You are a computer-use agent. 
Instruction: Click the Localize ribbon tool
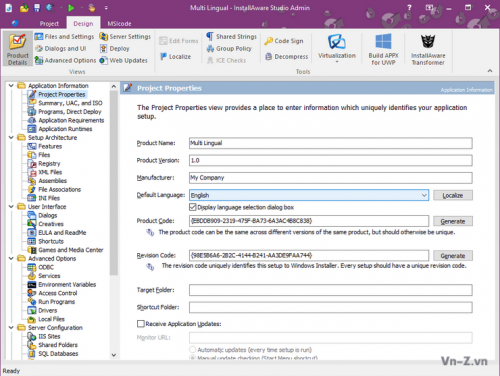[176, 57]
